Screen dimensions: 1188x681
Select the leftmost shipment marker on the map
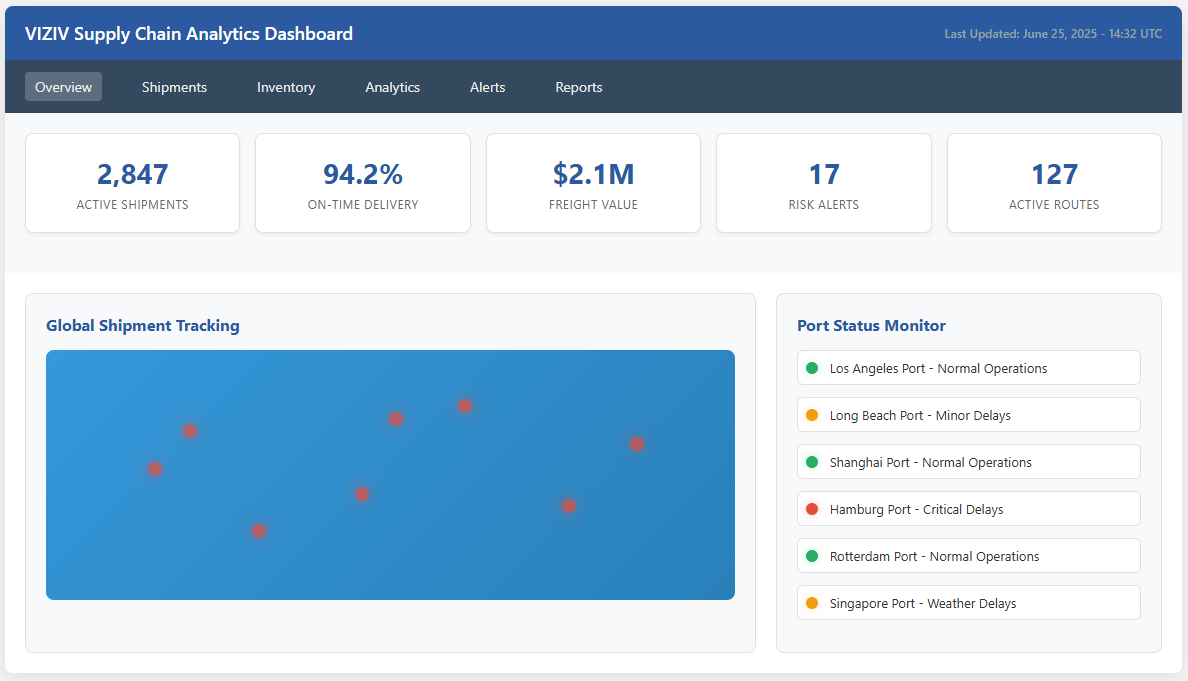(155, 469)
